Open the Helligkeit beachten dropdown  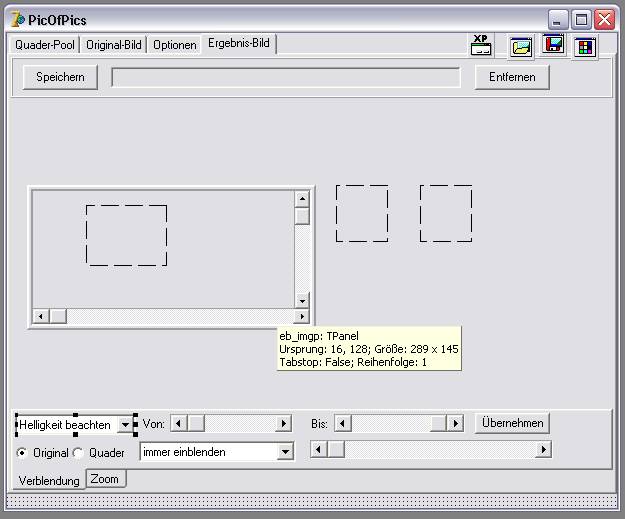click(125, 425)
